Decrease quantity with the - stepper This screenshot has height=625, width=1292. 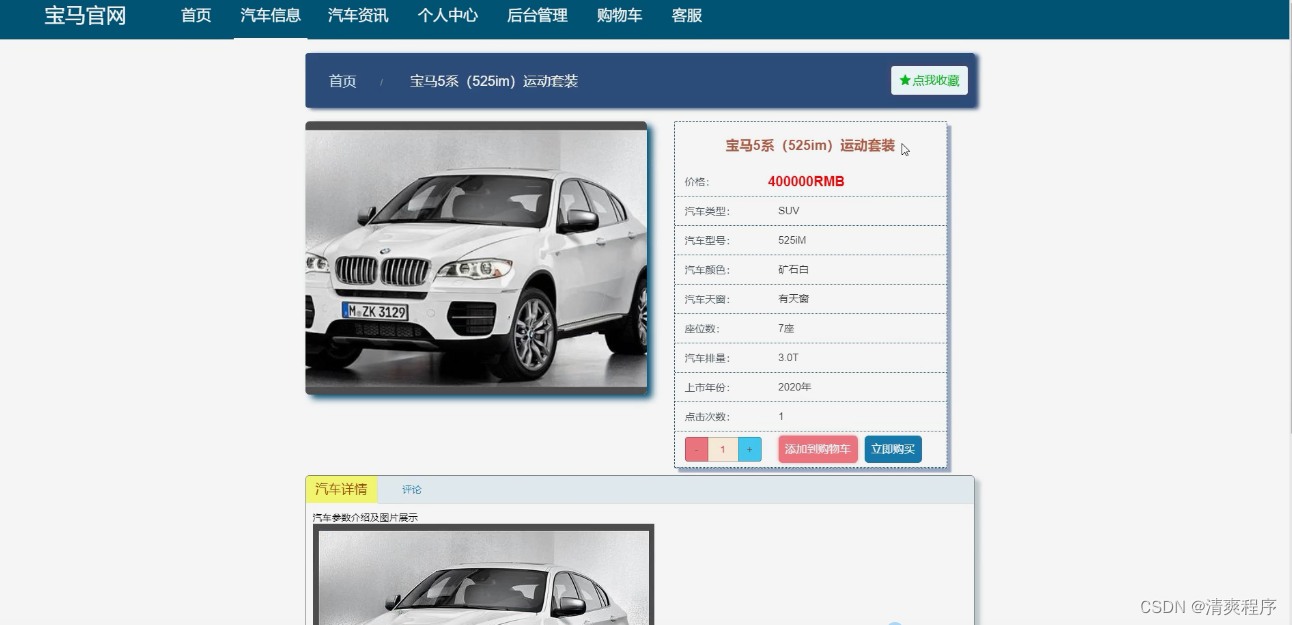[x=696, y=449]
